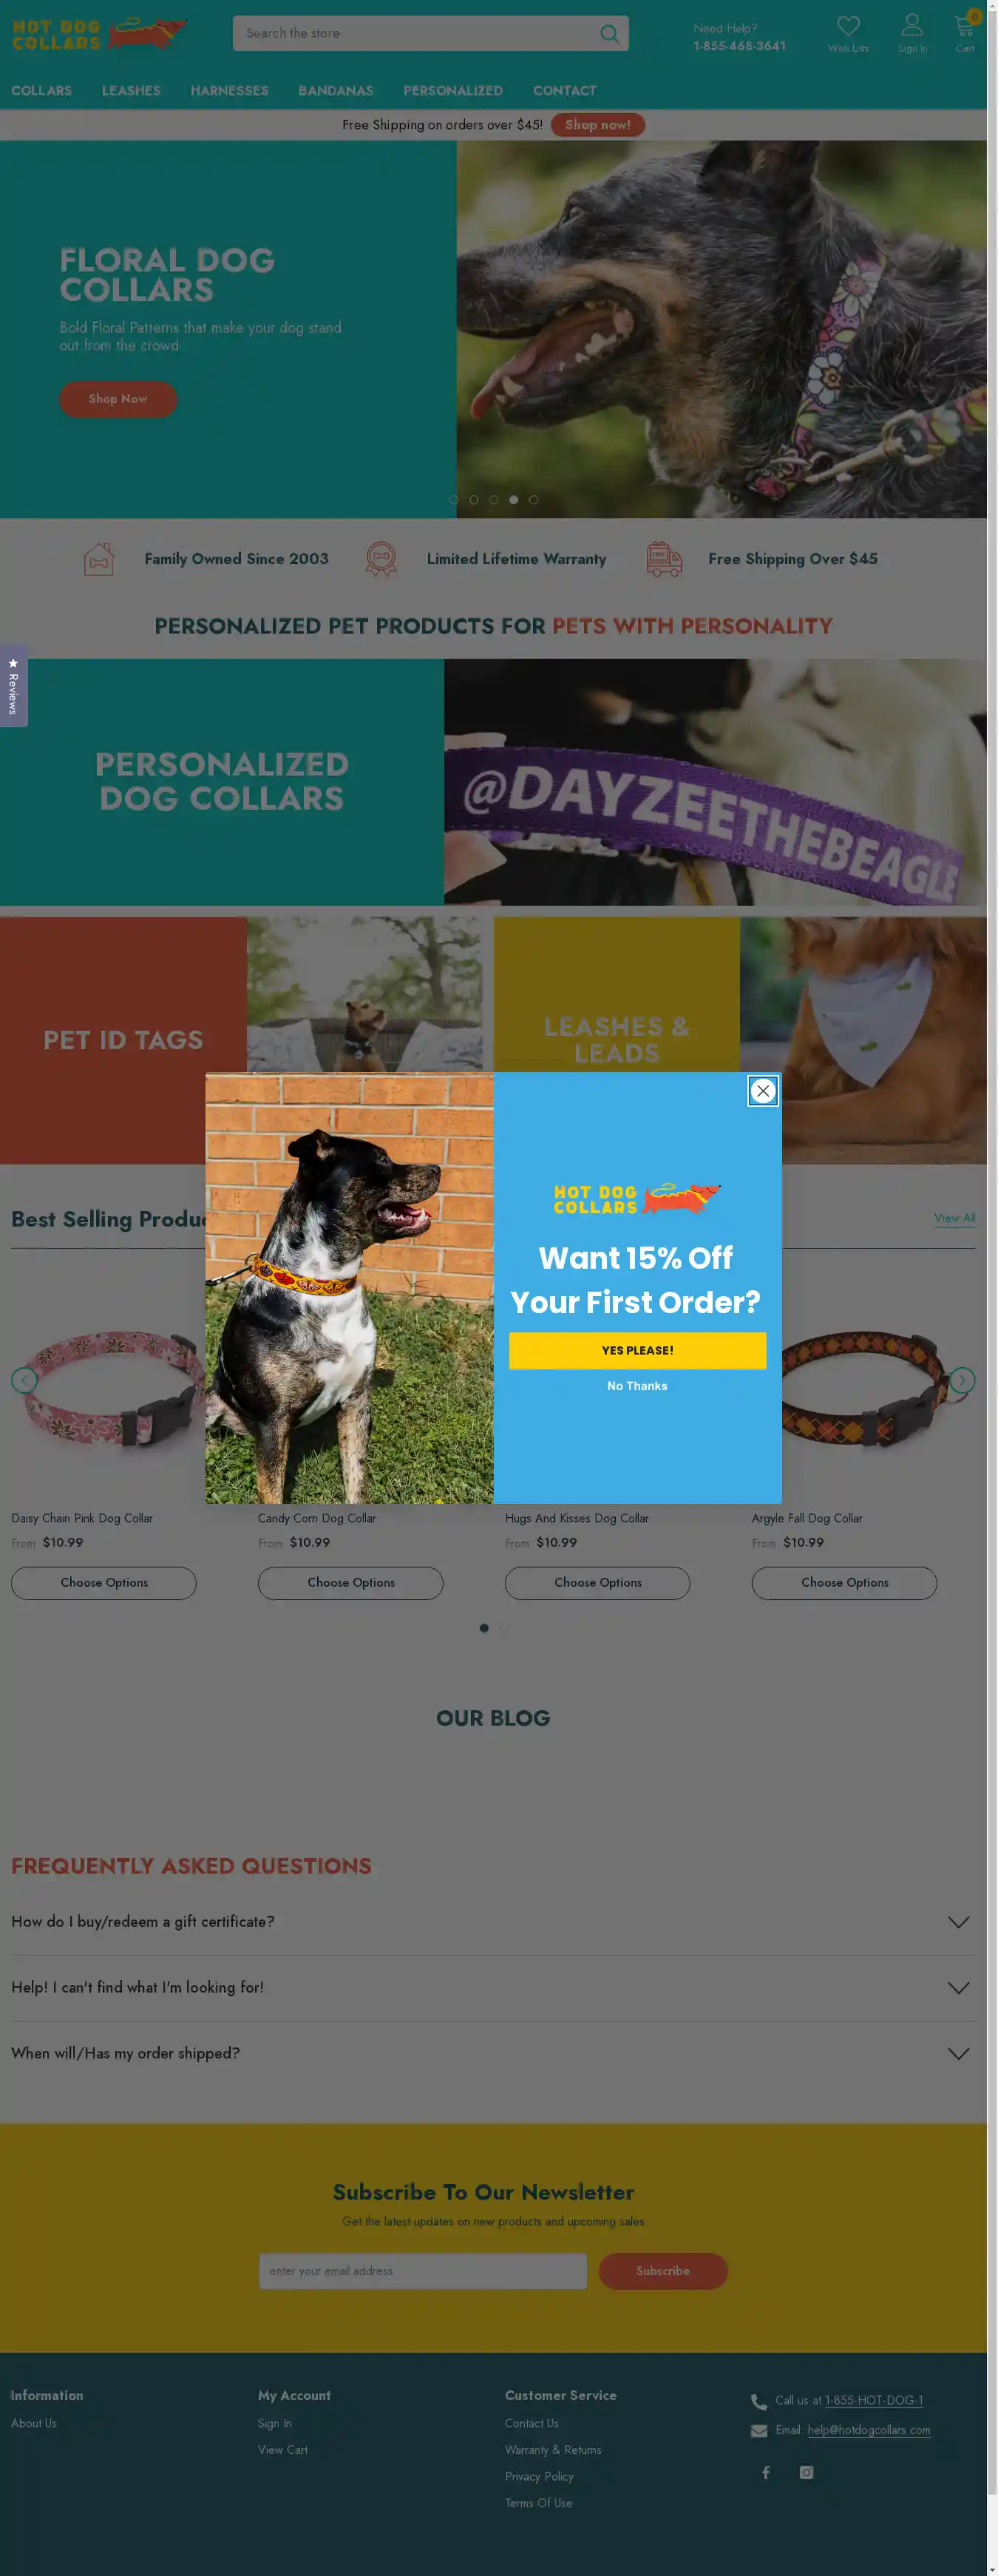Screen dimensions: 998x2576
Task: Click the YES PLEASE! button
Action: click(x=637, y=1350)
